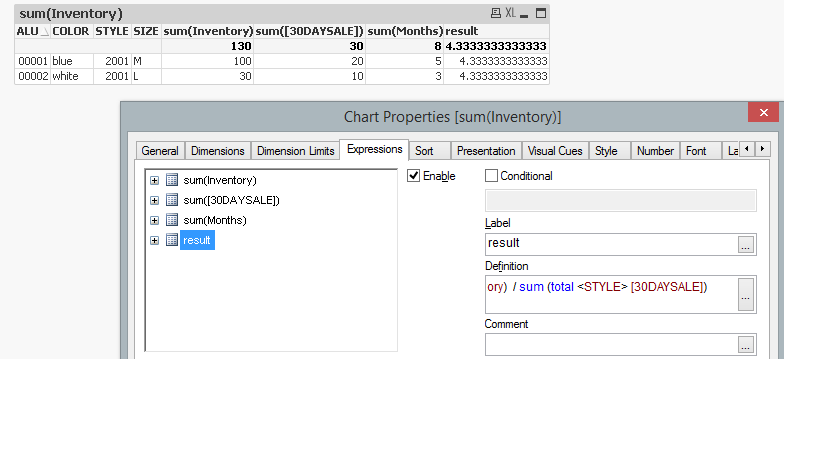Viewport: 819px width, 460px height.
Task: Select ALU value 00001 in the table
Action: 32,61
